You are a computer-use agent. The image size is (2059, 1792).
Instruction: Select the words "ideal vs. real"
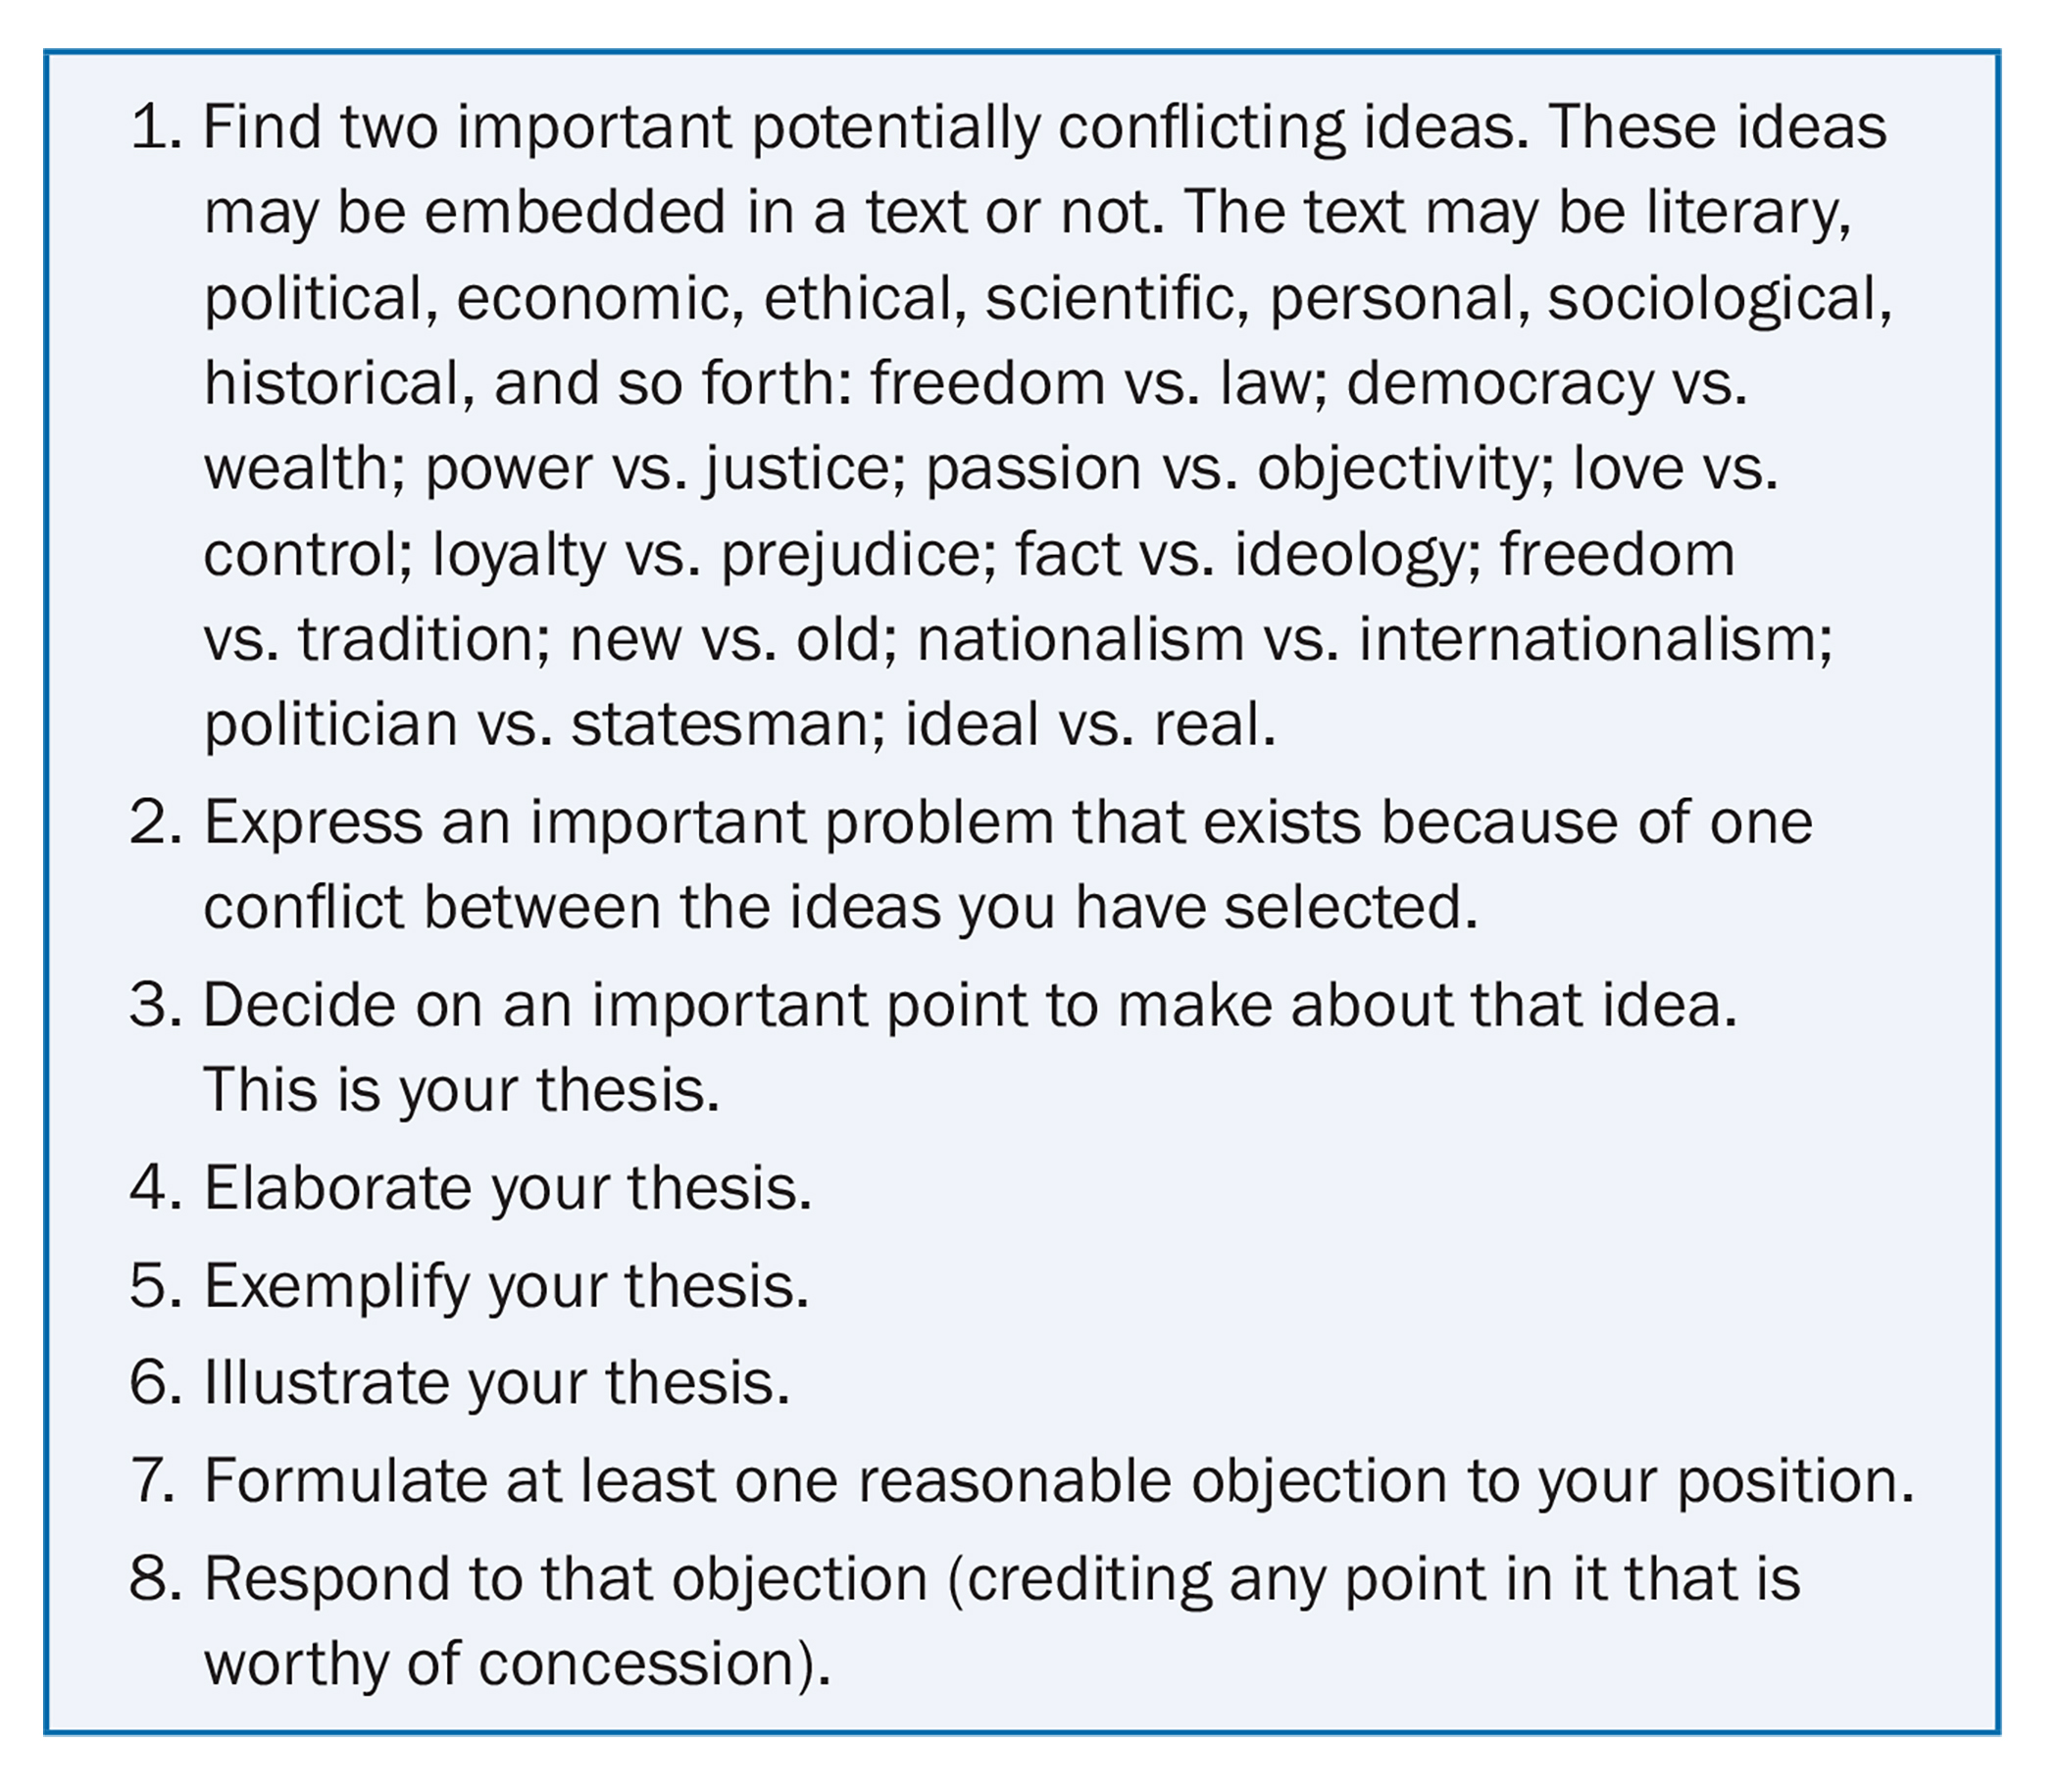click(x=1090, y=725)
